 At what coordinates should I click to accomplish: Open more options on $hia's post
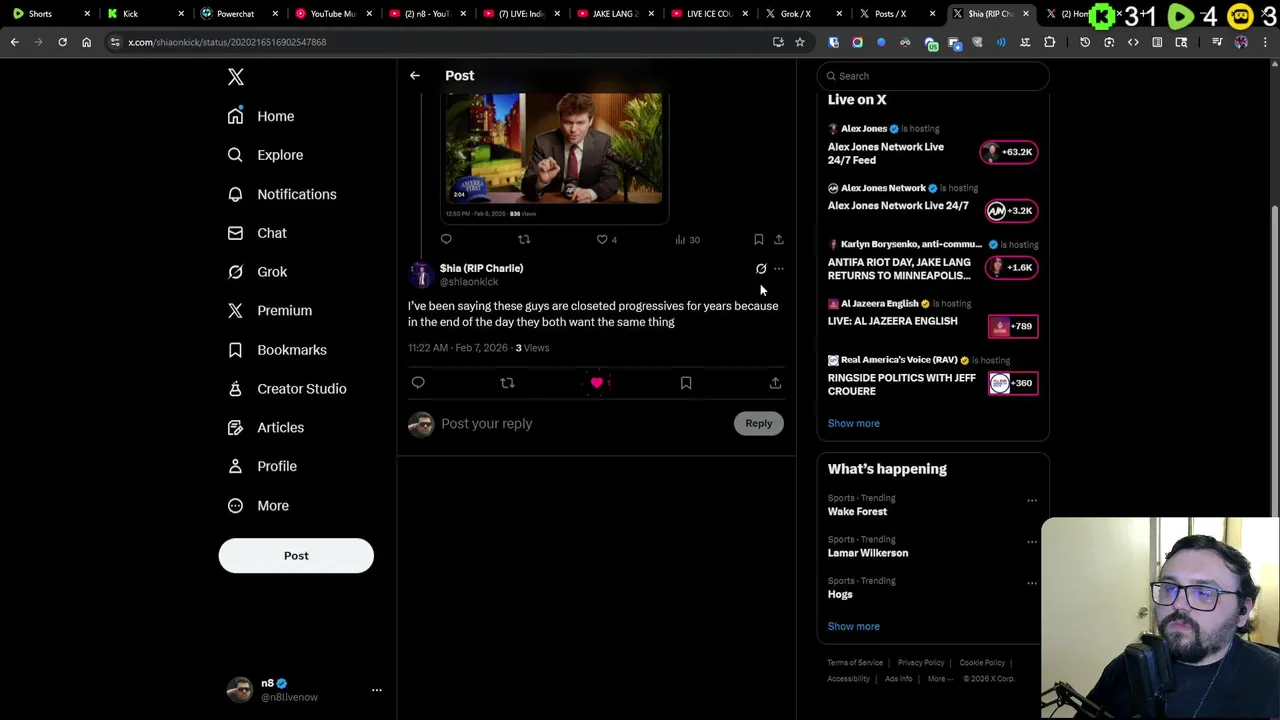779,268
